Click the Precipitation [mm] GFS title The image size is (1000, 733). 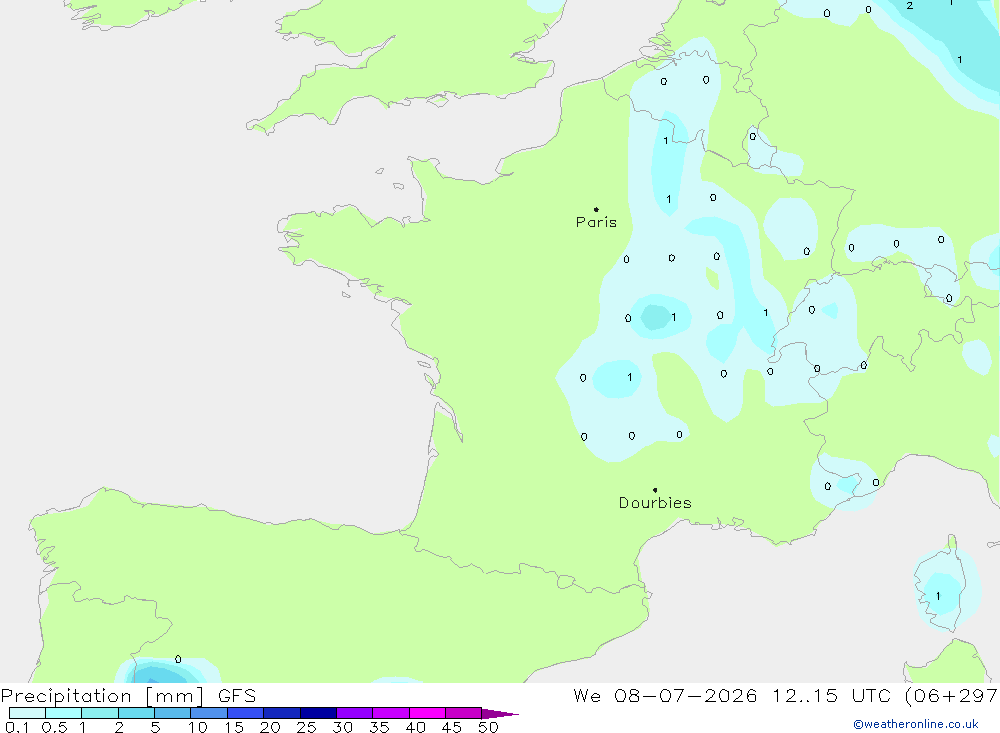tap(128, 695)
